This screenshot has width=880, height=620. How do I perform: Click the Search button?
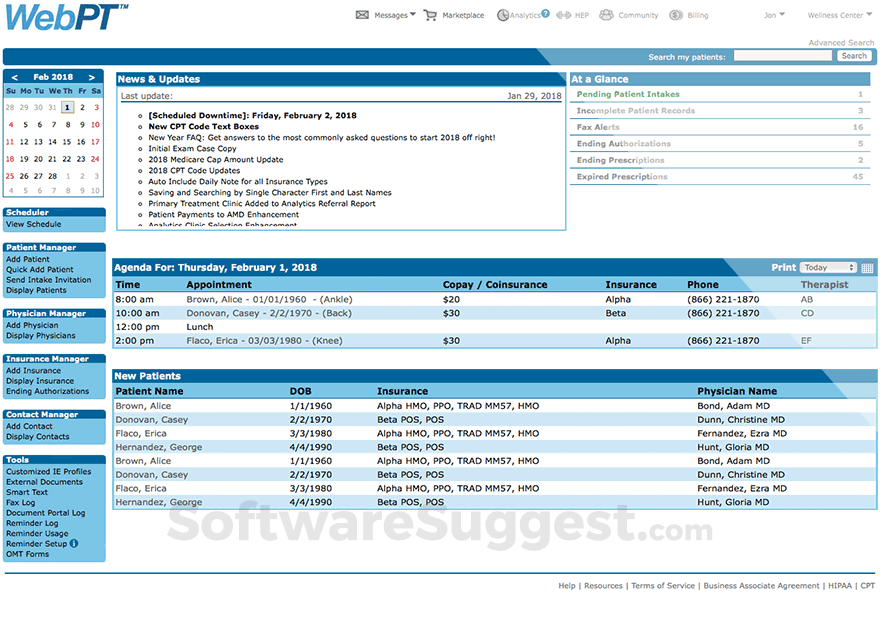coord(855,56)
